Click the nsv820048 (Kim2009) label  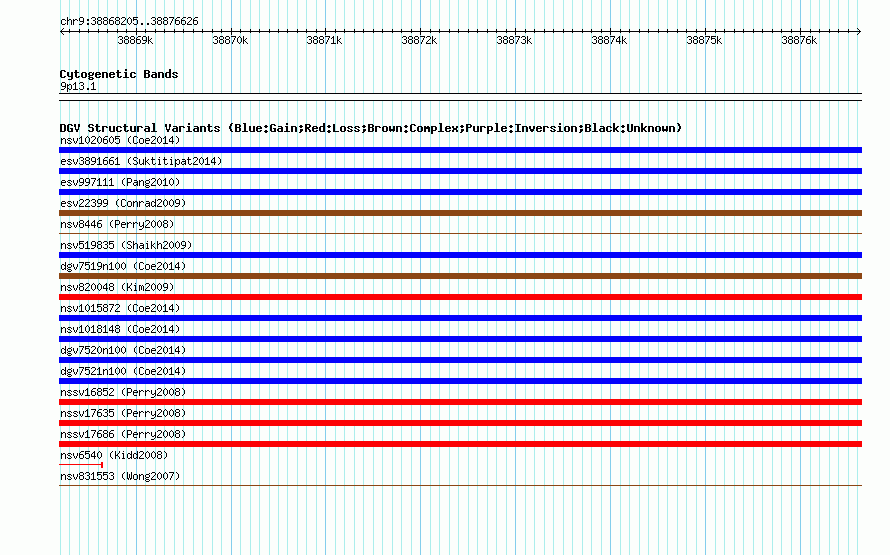point(117,287)
